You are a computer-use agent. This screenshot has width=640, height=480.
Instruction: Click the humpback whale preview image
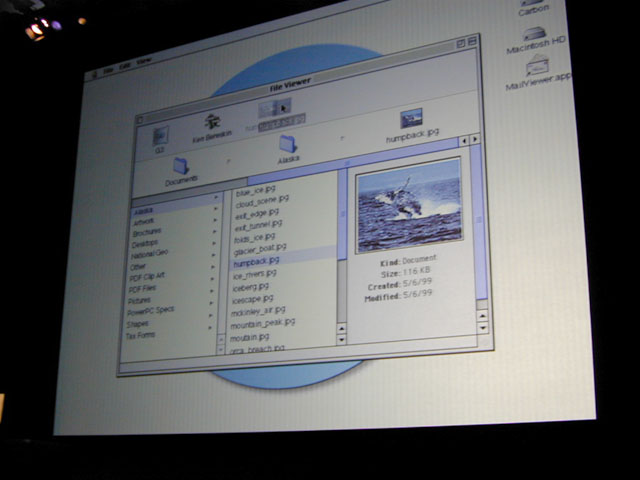pos(409,205)
